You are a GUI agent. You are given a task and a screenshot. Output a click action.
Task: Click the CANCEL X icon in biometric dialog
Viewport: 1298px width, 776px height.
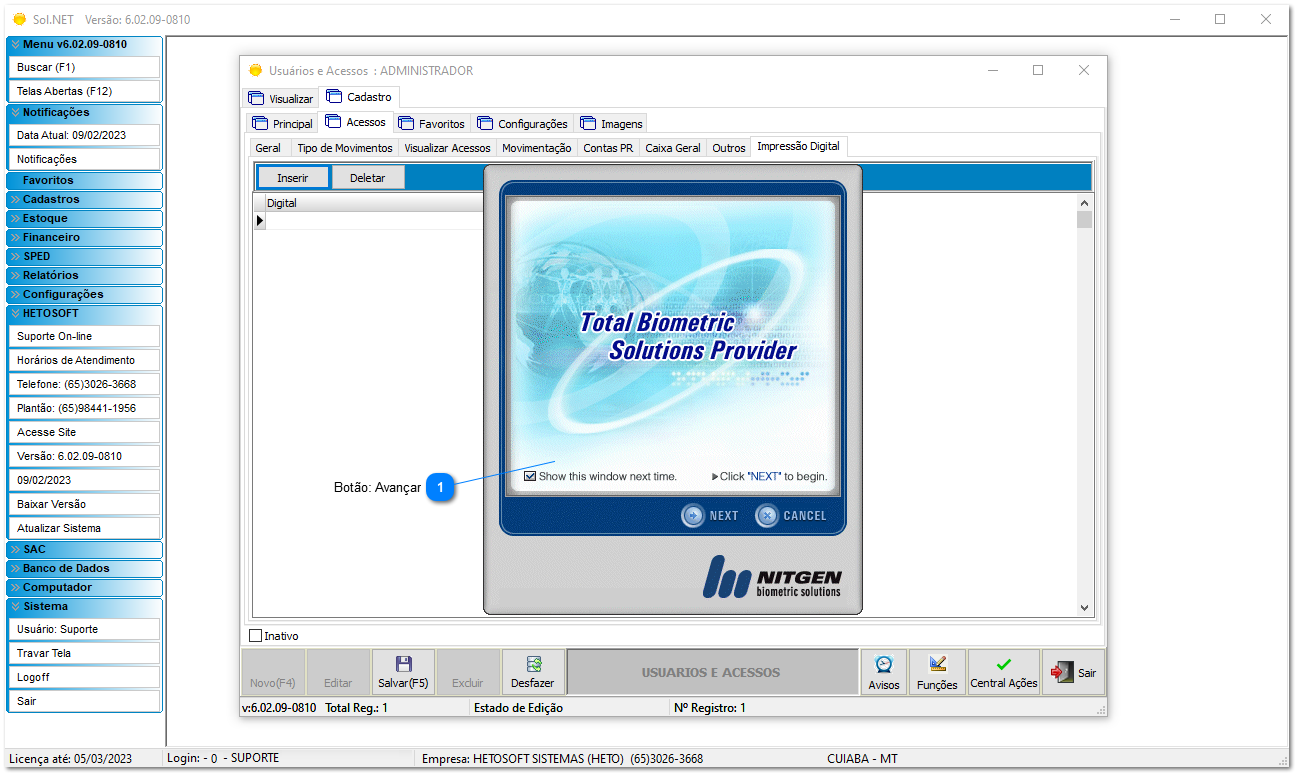point(767,516)
